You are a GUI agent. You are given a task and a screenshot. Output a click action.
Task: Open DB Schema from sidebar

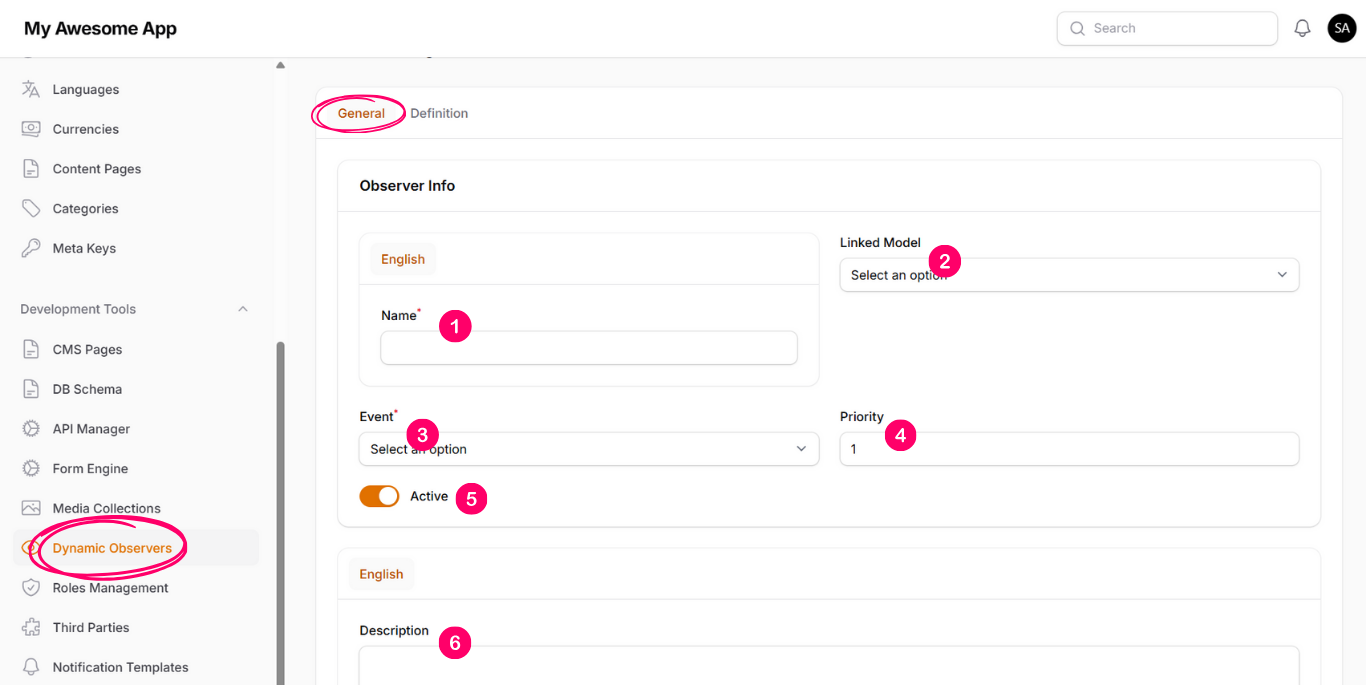click(x=87, y=389)
